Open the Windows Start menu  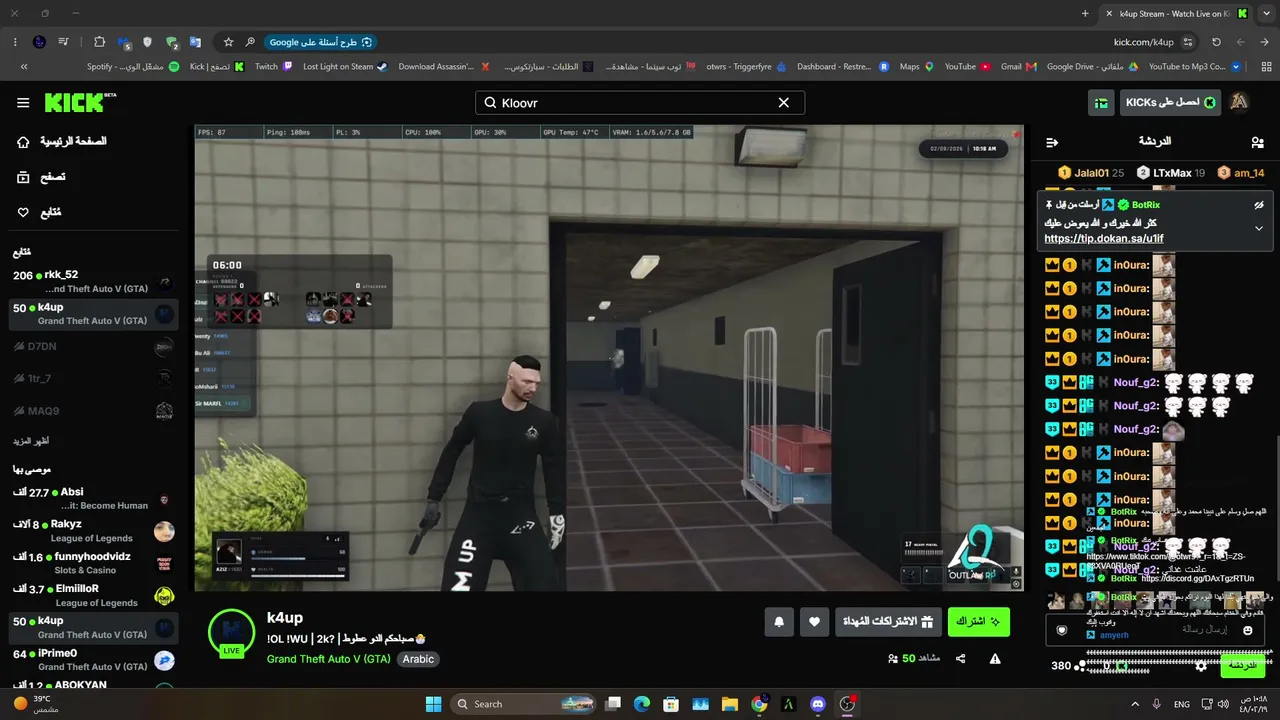[x=433, y=704]
